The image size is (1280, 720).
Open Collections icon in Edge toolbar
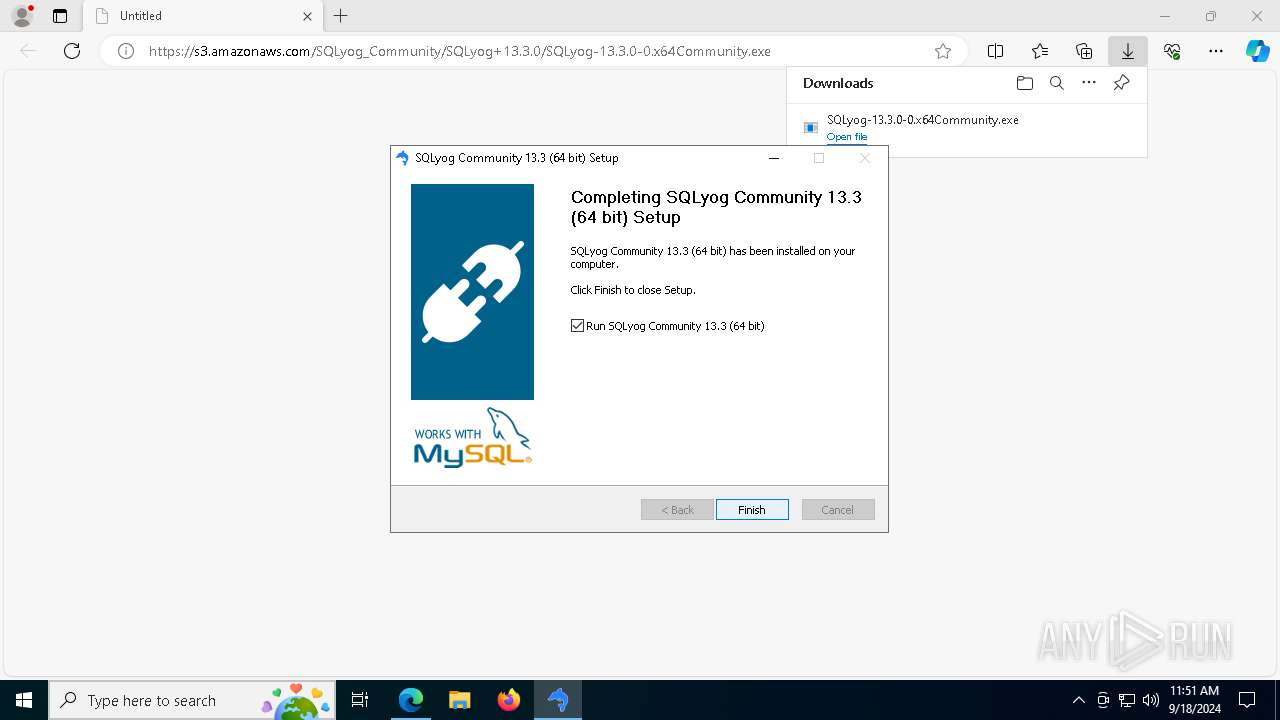coord(1084,51)
